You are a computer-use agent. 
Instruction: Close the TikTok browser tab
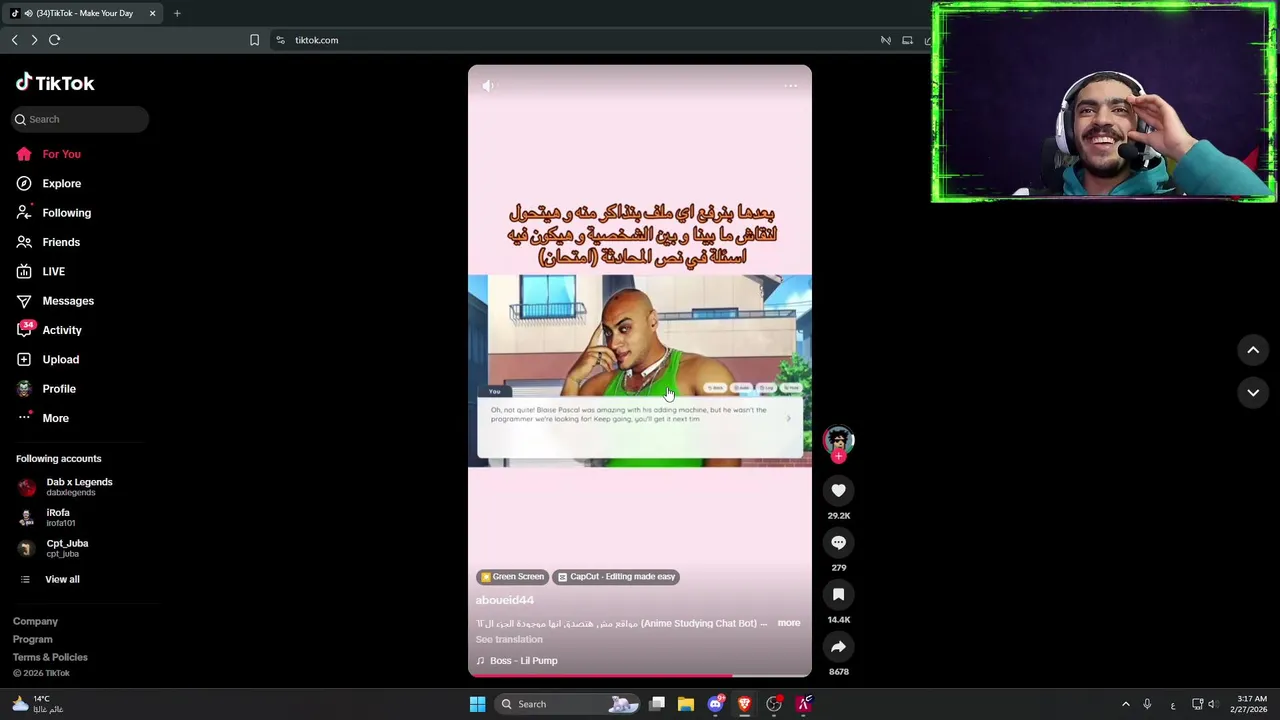tap(152, 13)
